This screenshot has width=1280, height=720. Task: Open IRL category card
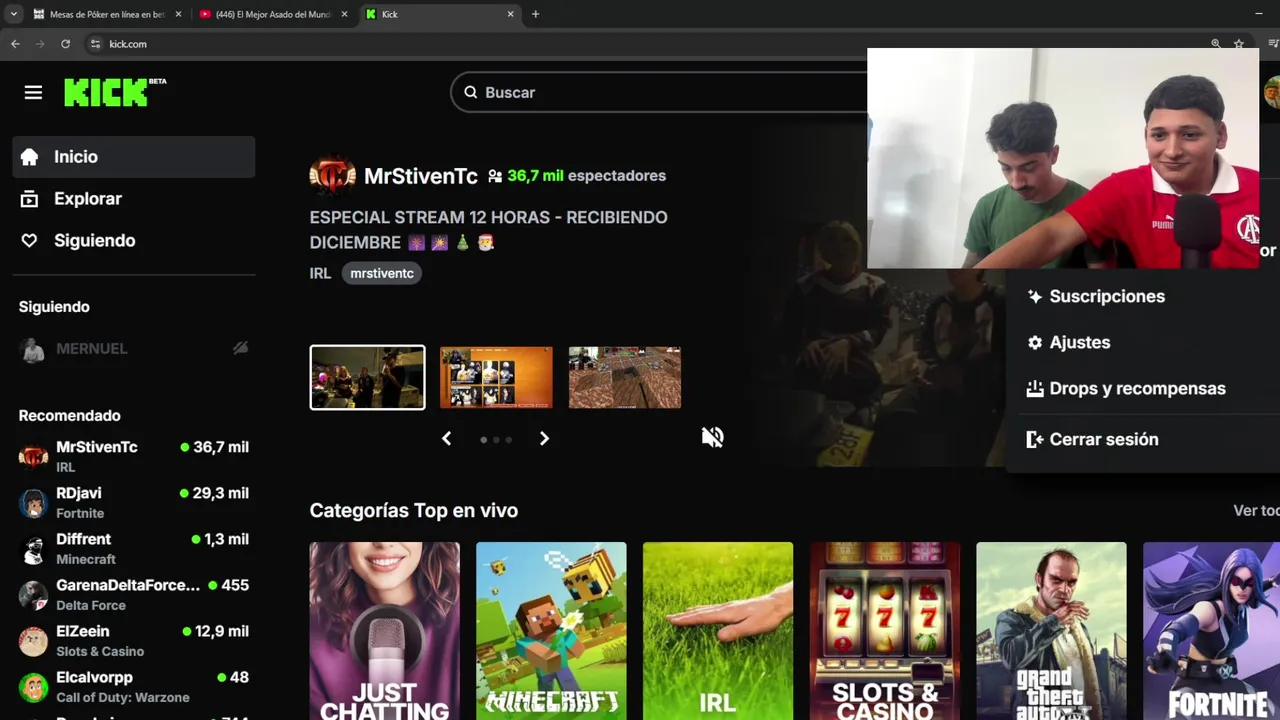click(x=718, y=631)
